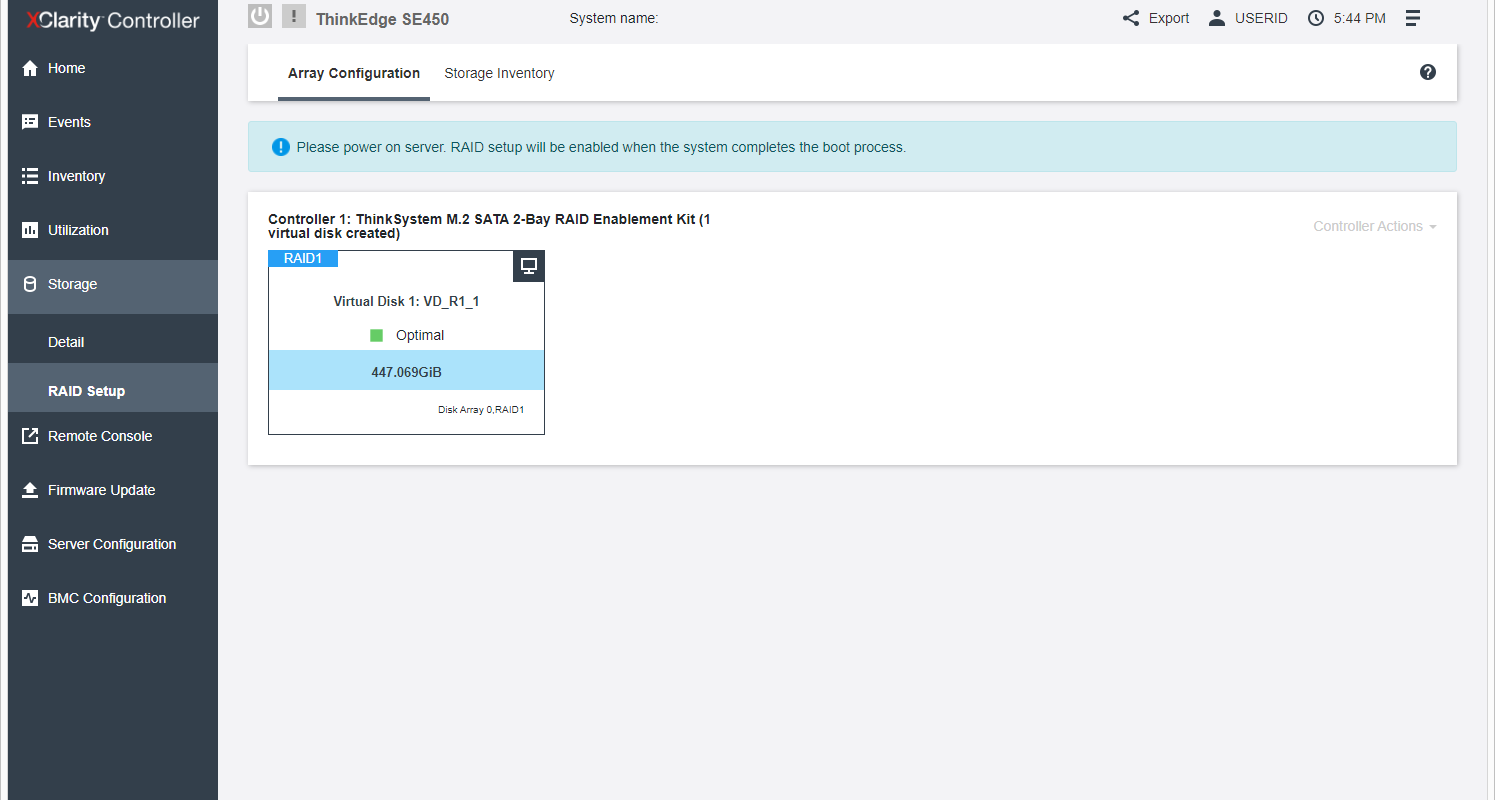The height and width of the screenshot is (800, 1495).
Task: Click the power button icon
Action: pos(260,16)
